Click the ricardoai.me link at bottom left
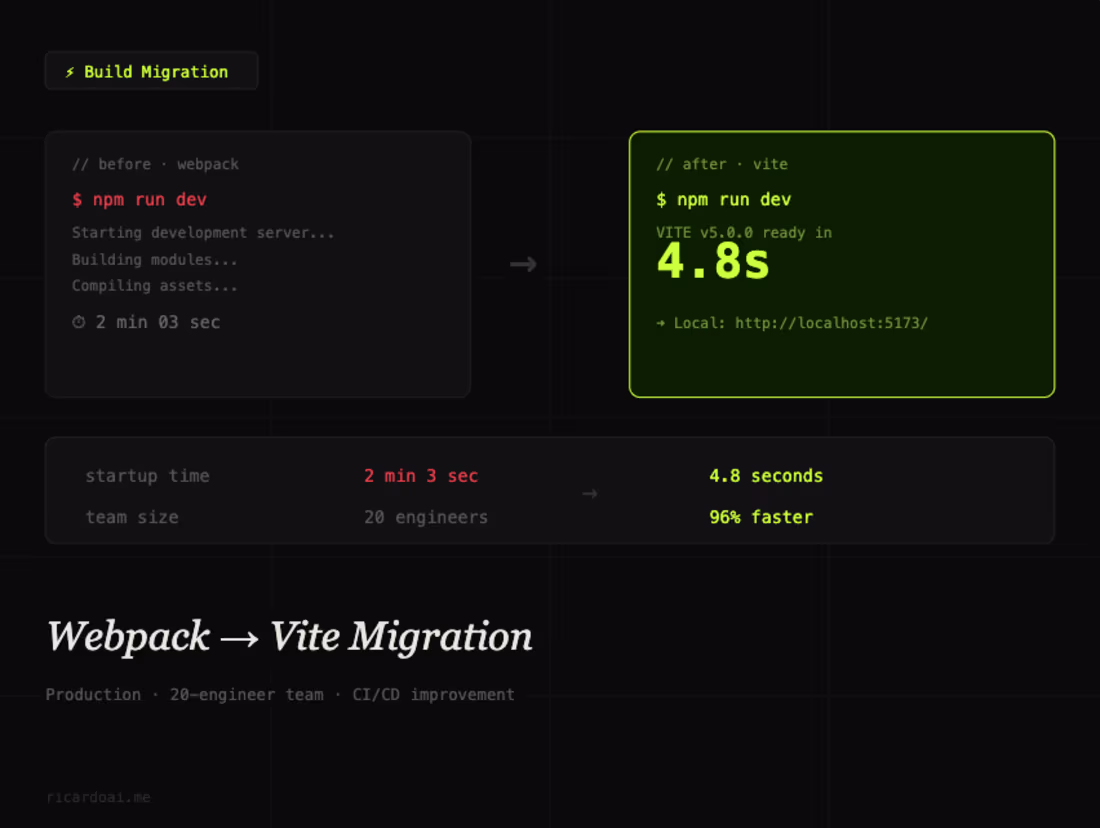1100x828 pixels. (97, 797)
